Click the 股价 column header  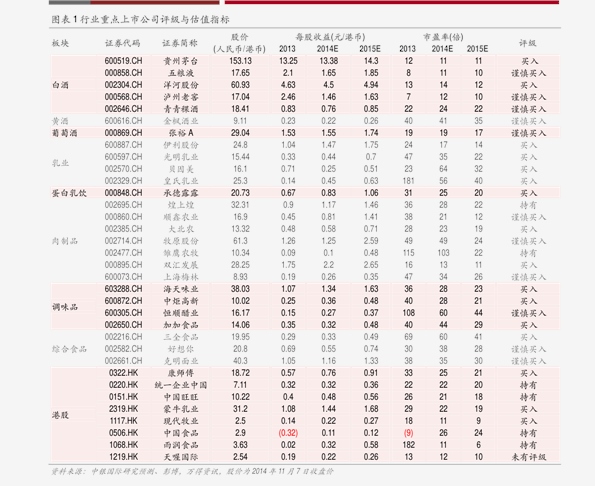[x=239, y=37]
